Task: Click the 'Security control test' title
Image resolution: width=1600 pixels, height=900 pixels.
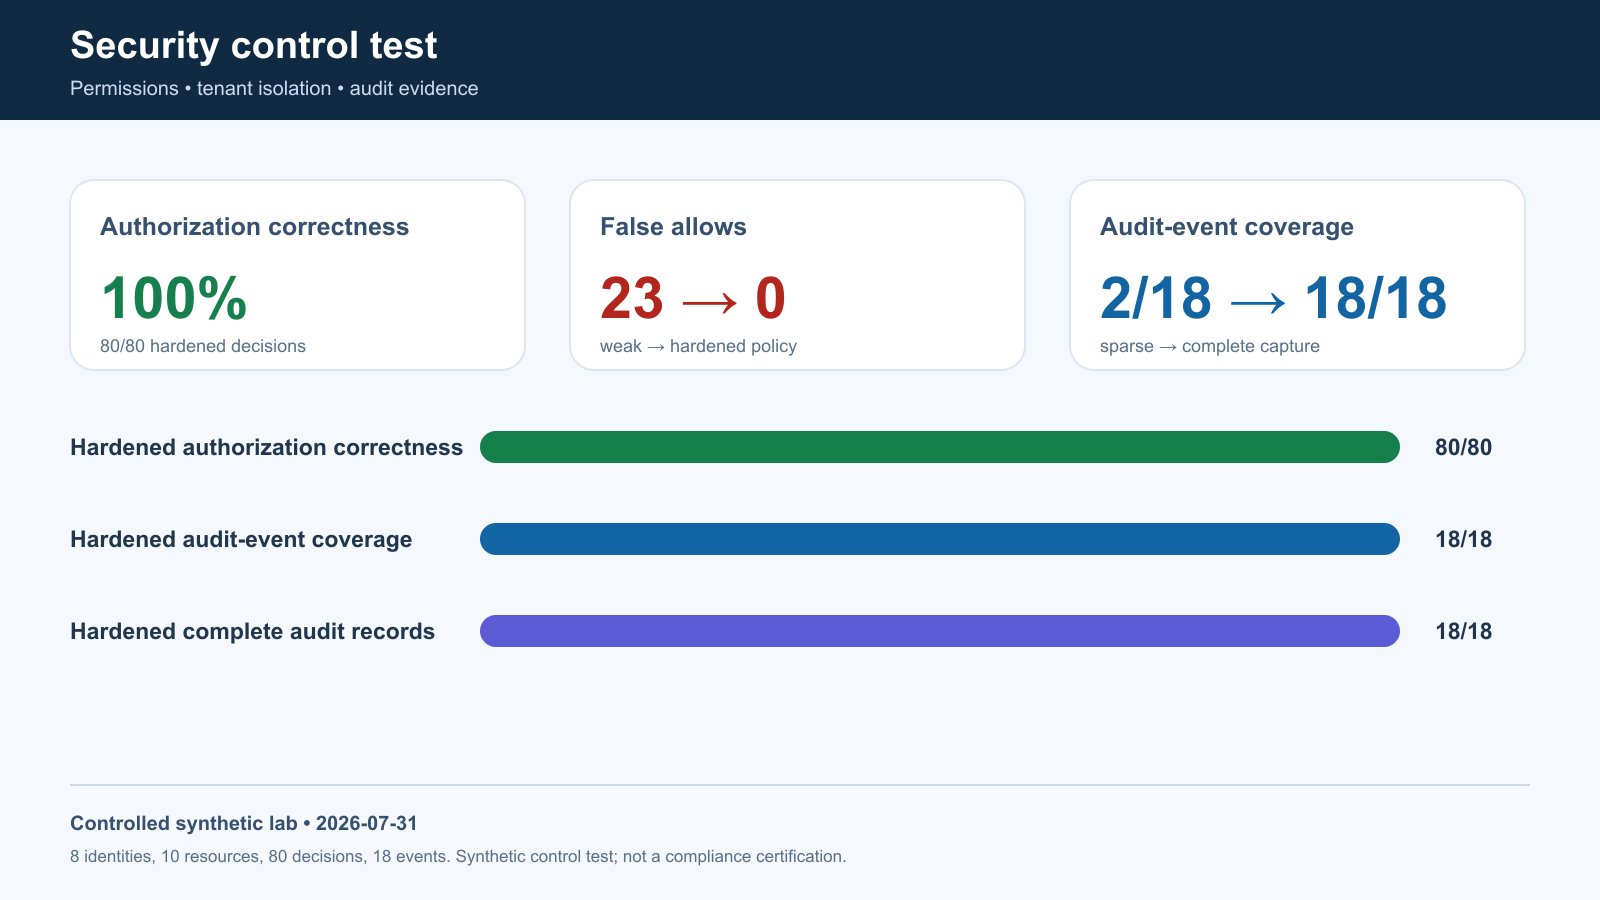Action: (254, 46)
